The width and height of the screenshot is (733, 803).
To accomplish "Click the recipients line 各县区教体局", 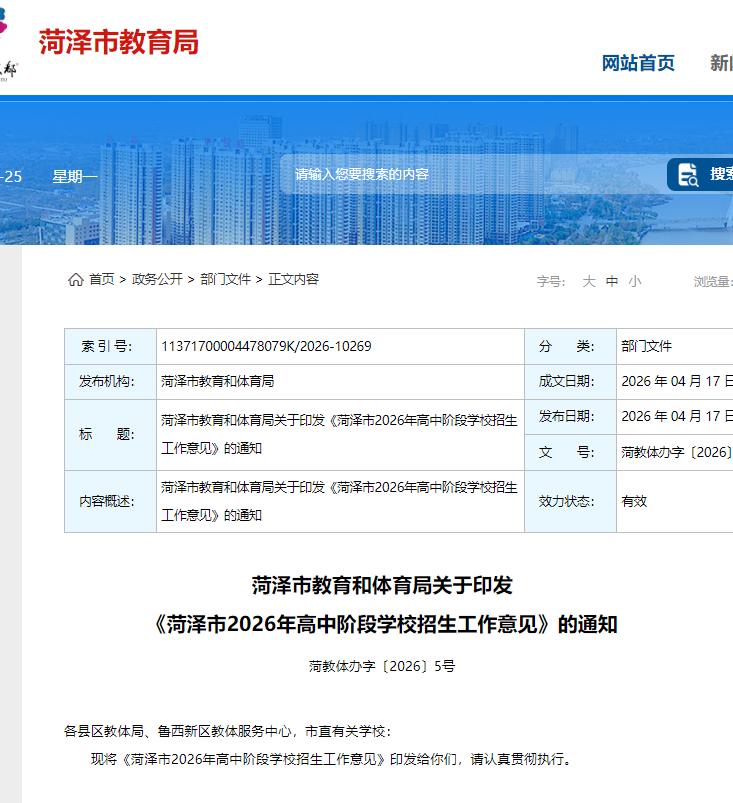I will pos(227,731).
